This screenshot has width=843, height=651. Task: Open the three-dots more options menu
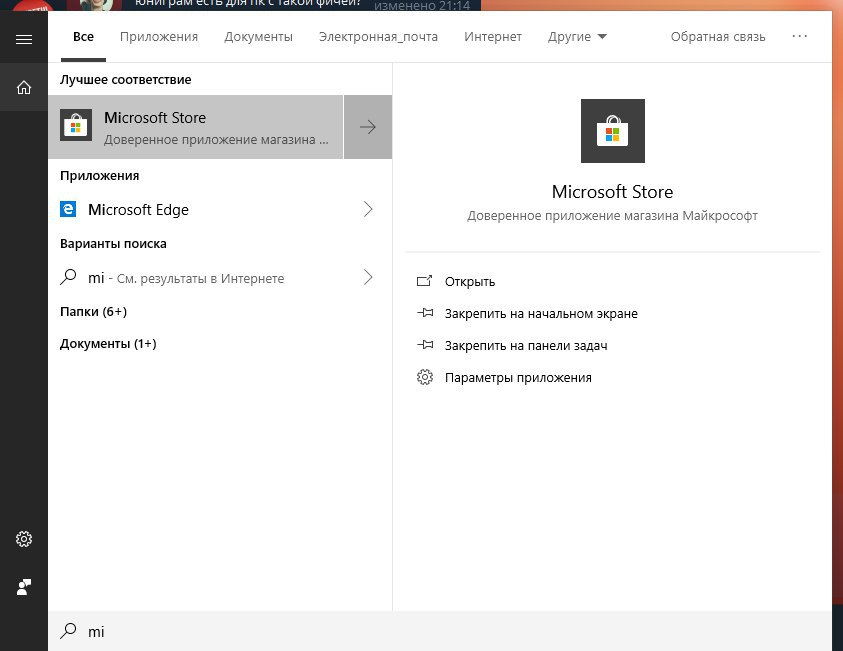[x=799, y=36]
